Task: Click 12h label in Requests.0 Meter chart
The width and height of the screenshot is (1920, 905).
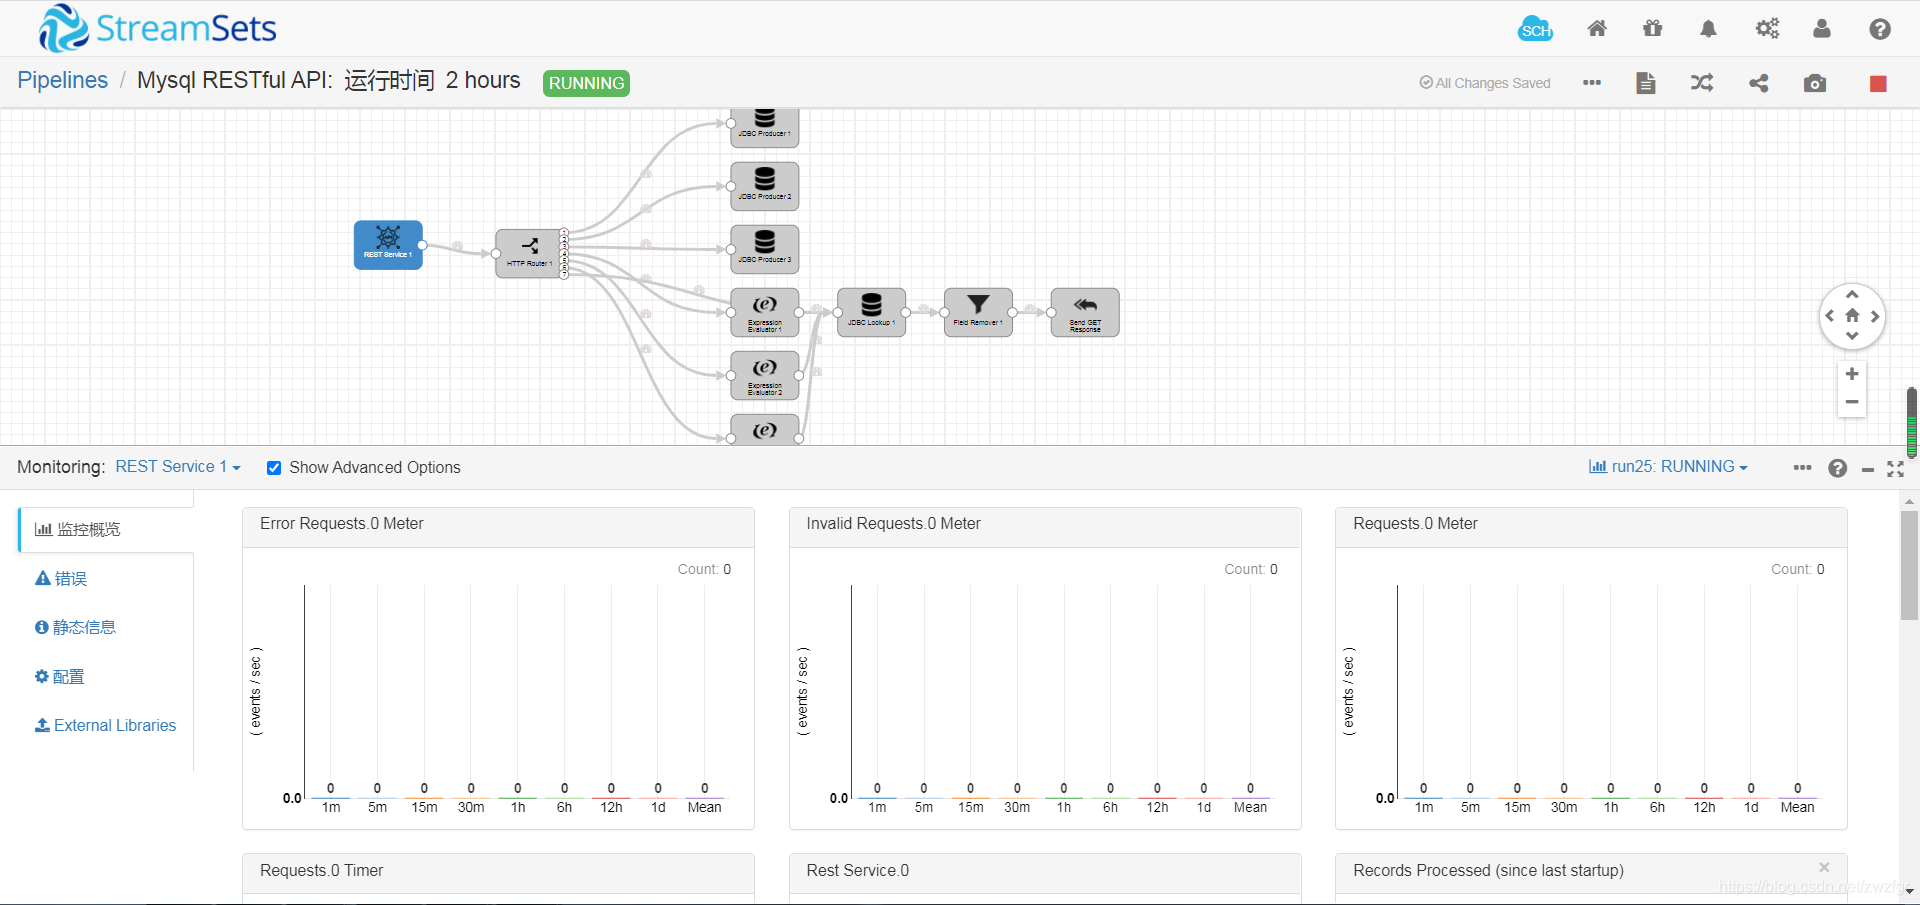Action: point(1704,807)
